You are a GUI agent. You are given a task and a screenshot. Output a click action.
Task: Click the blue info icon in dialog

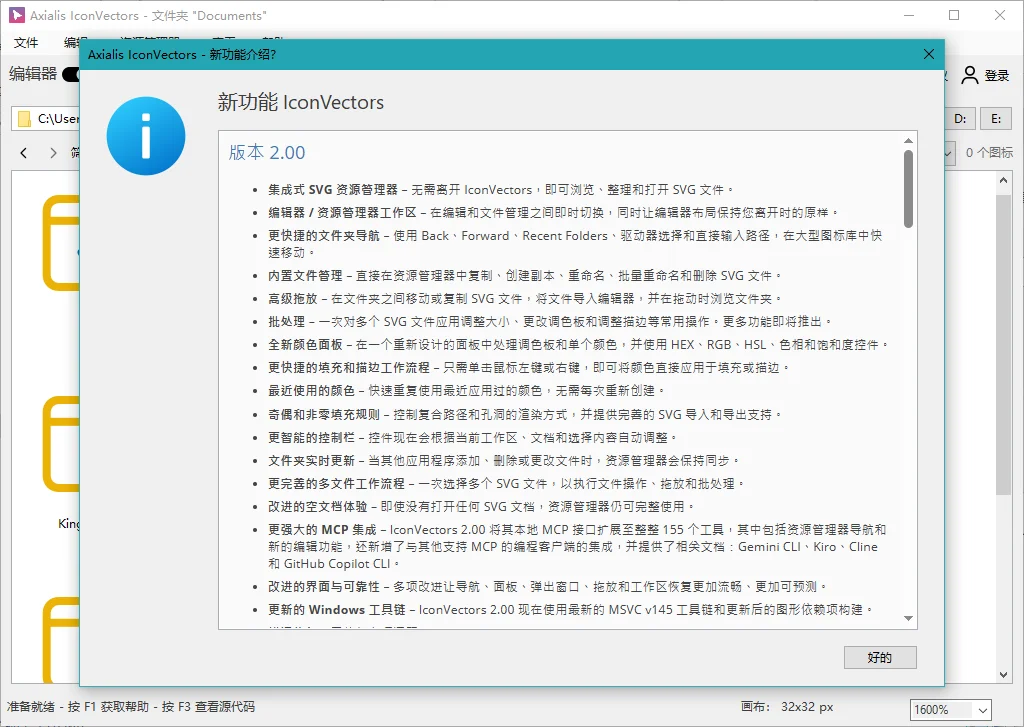point(146,136)
